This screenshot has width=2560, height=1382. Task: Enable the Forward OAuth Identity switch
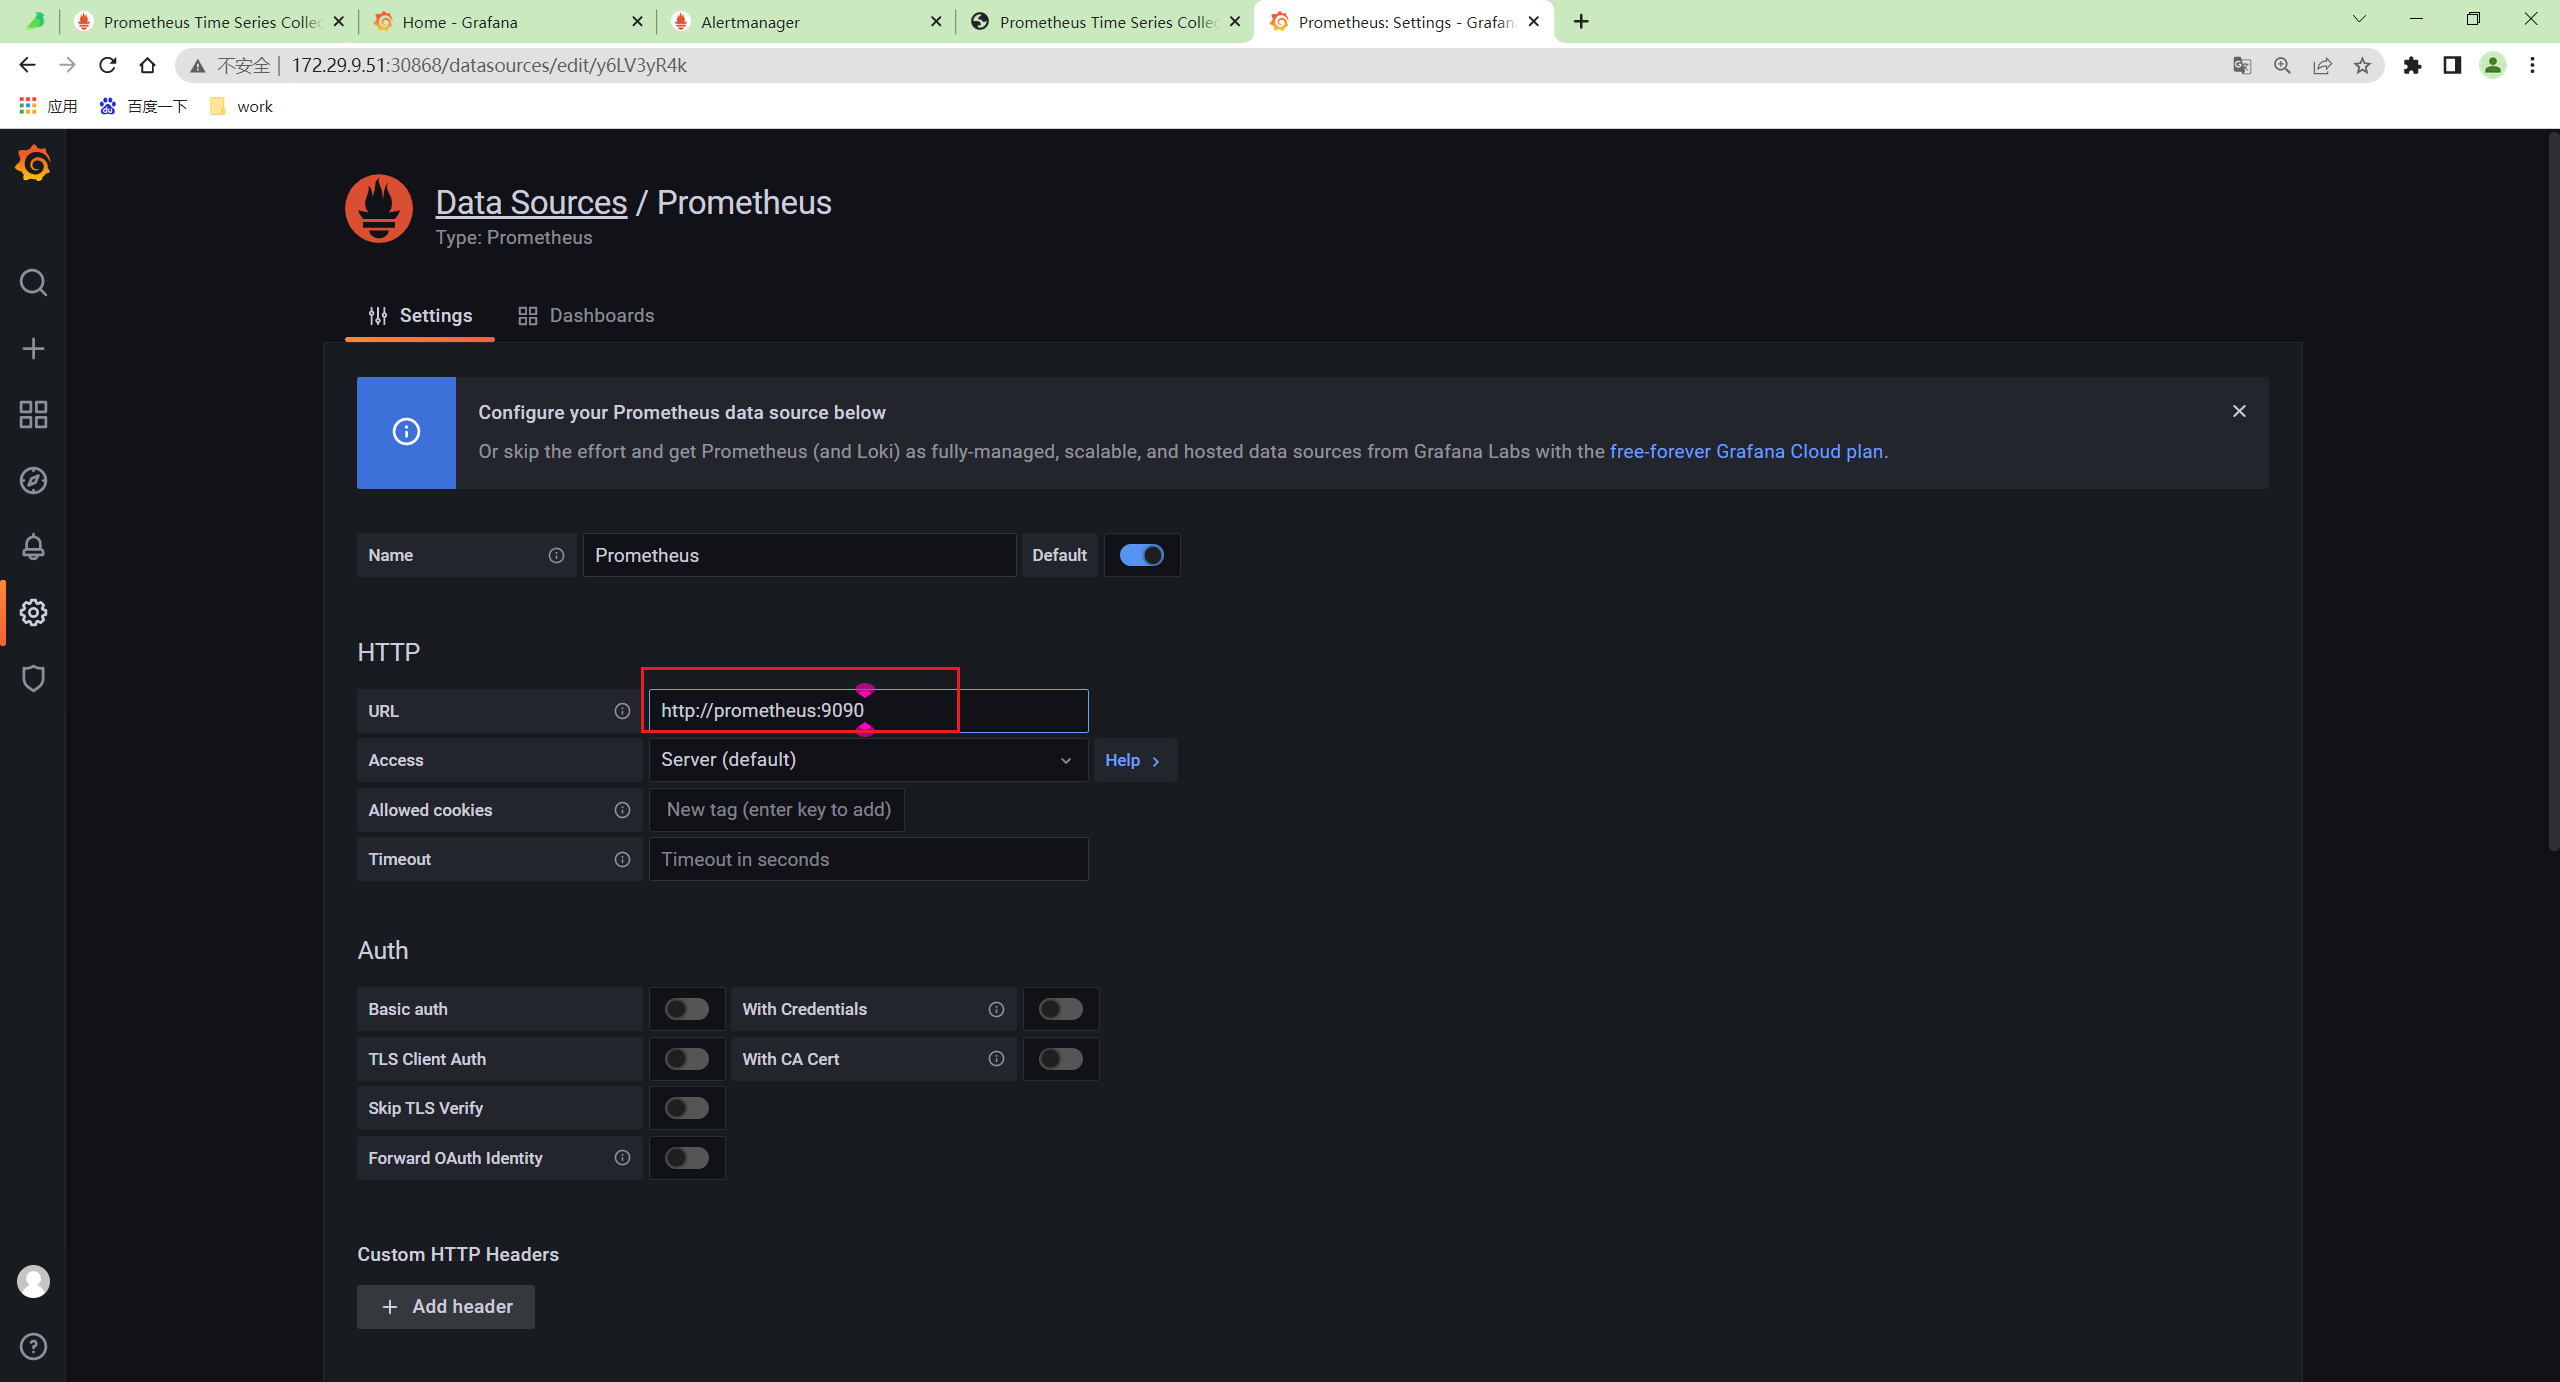[687, 1158]
